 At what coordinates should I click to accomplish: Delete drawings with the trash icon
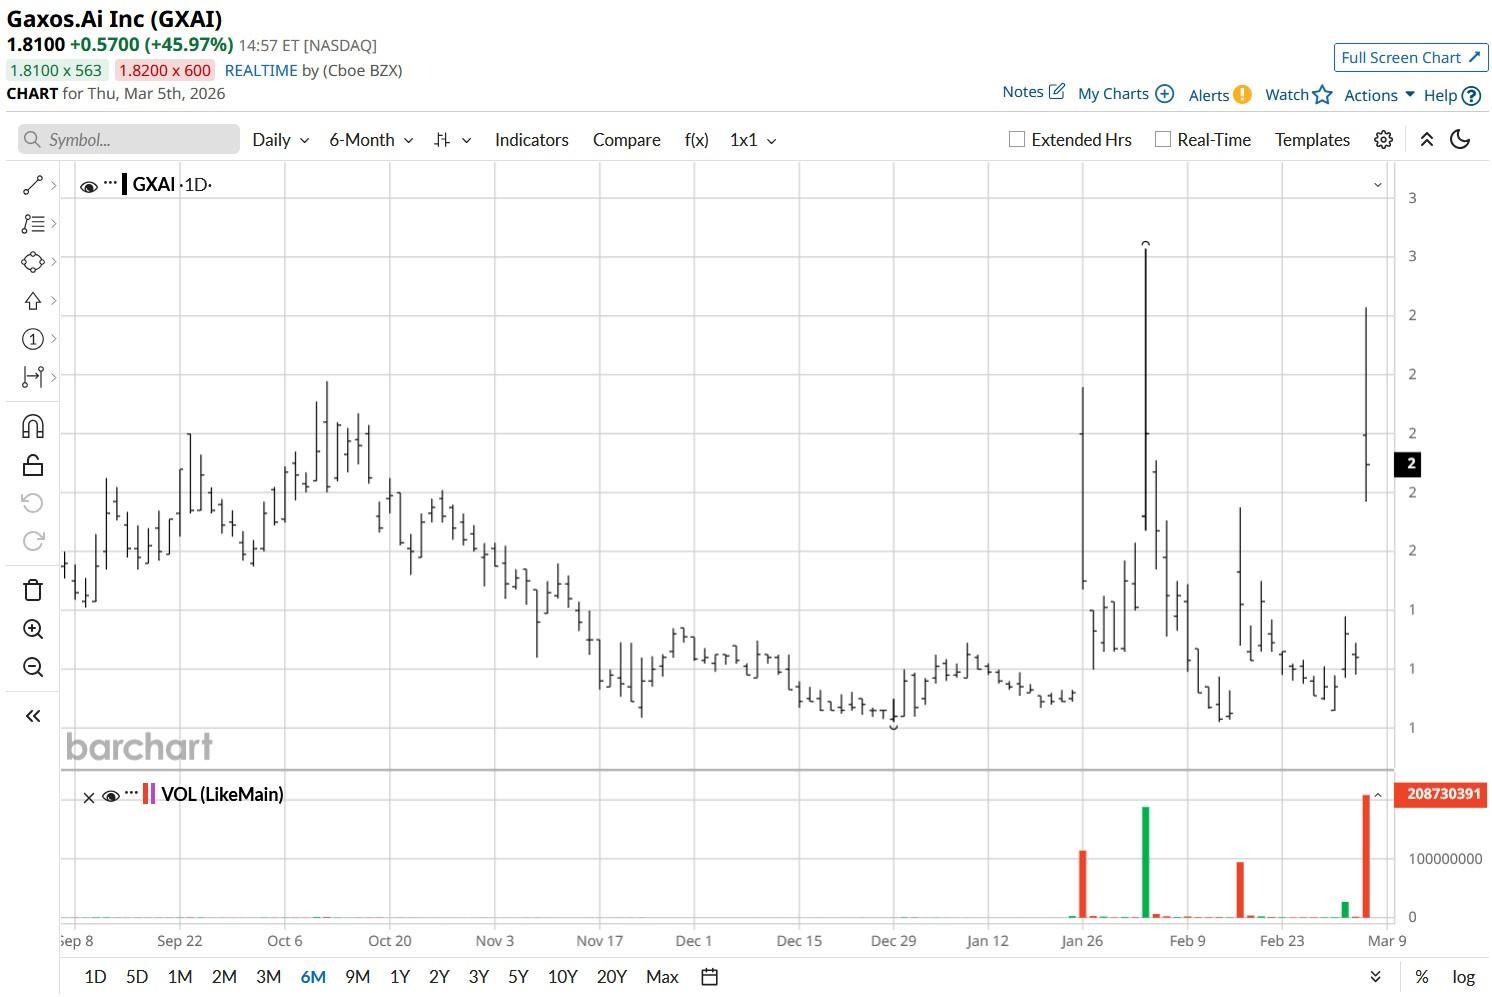pyautogui.click(x=32, y=590)
